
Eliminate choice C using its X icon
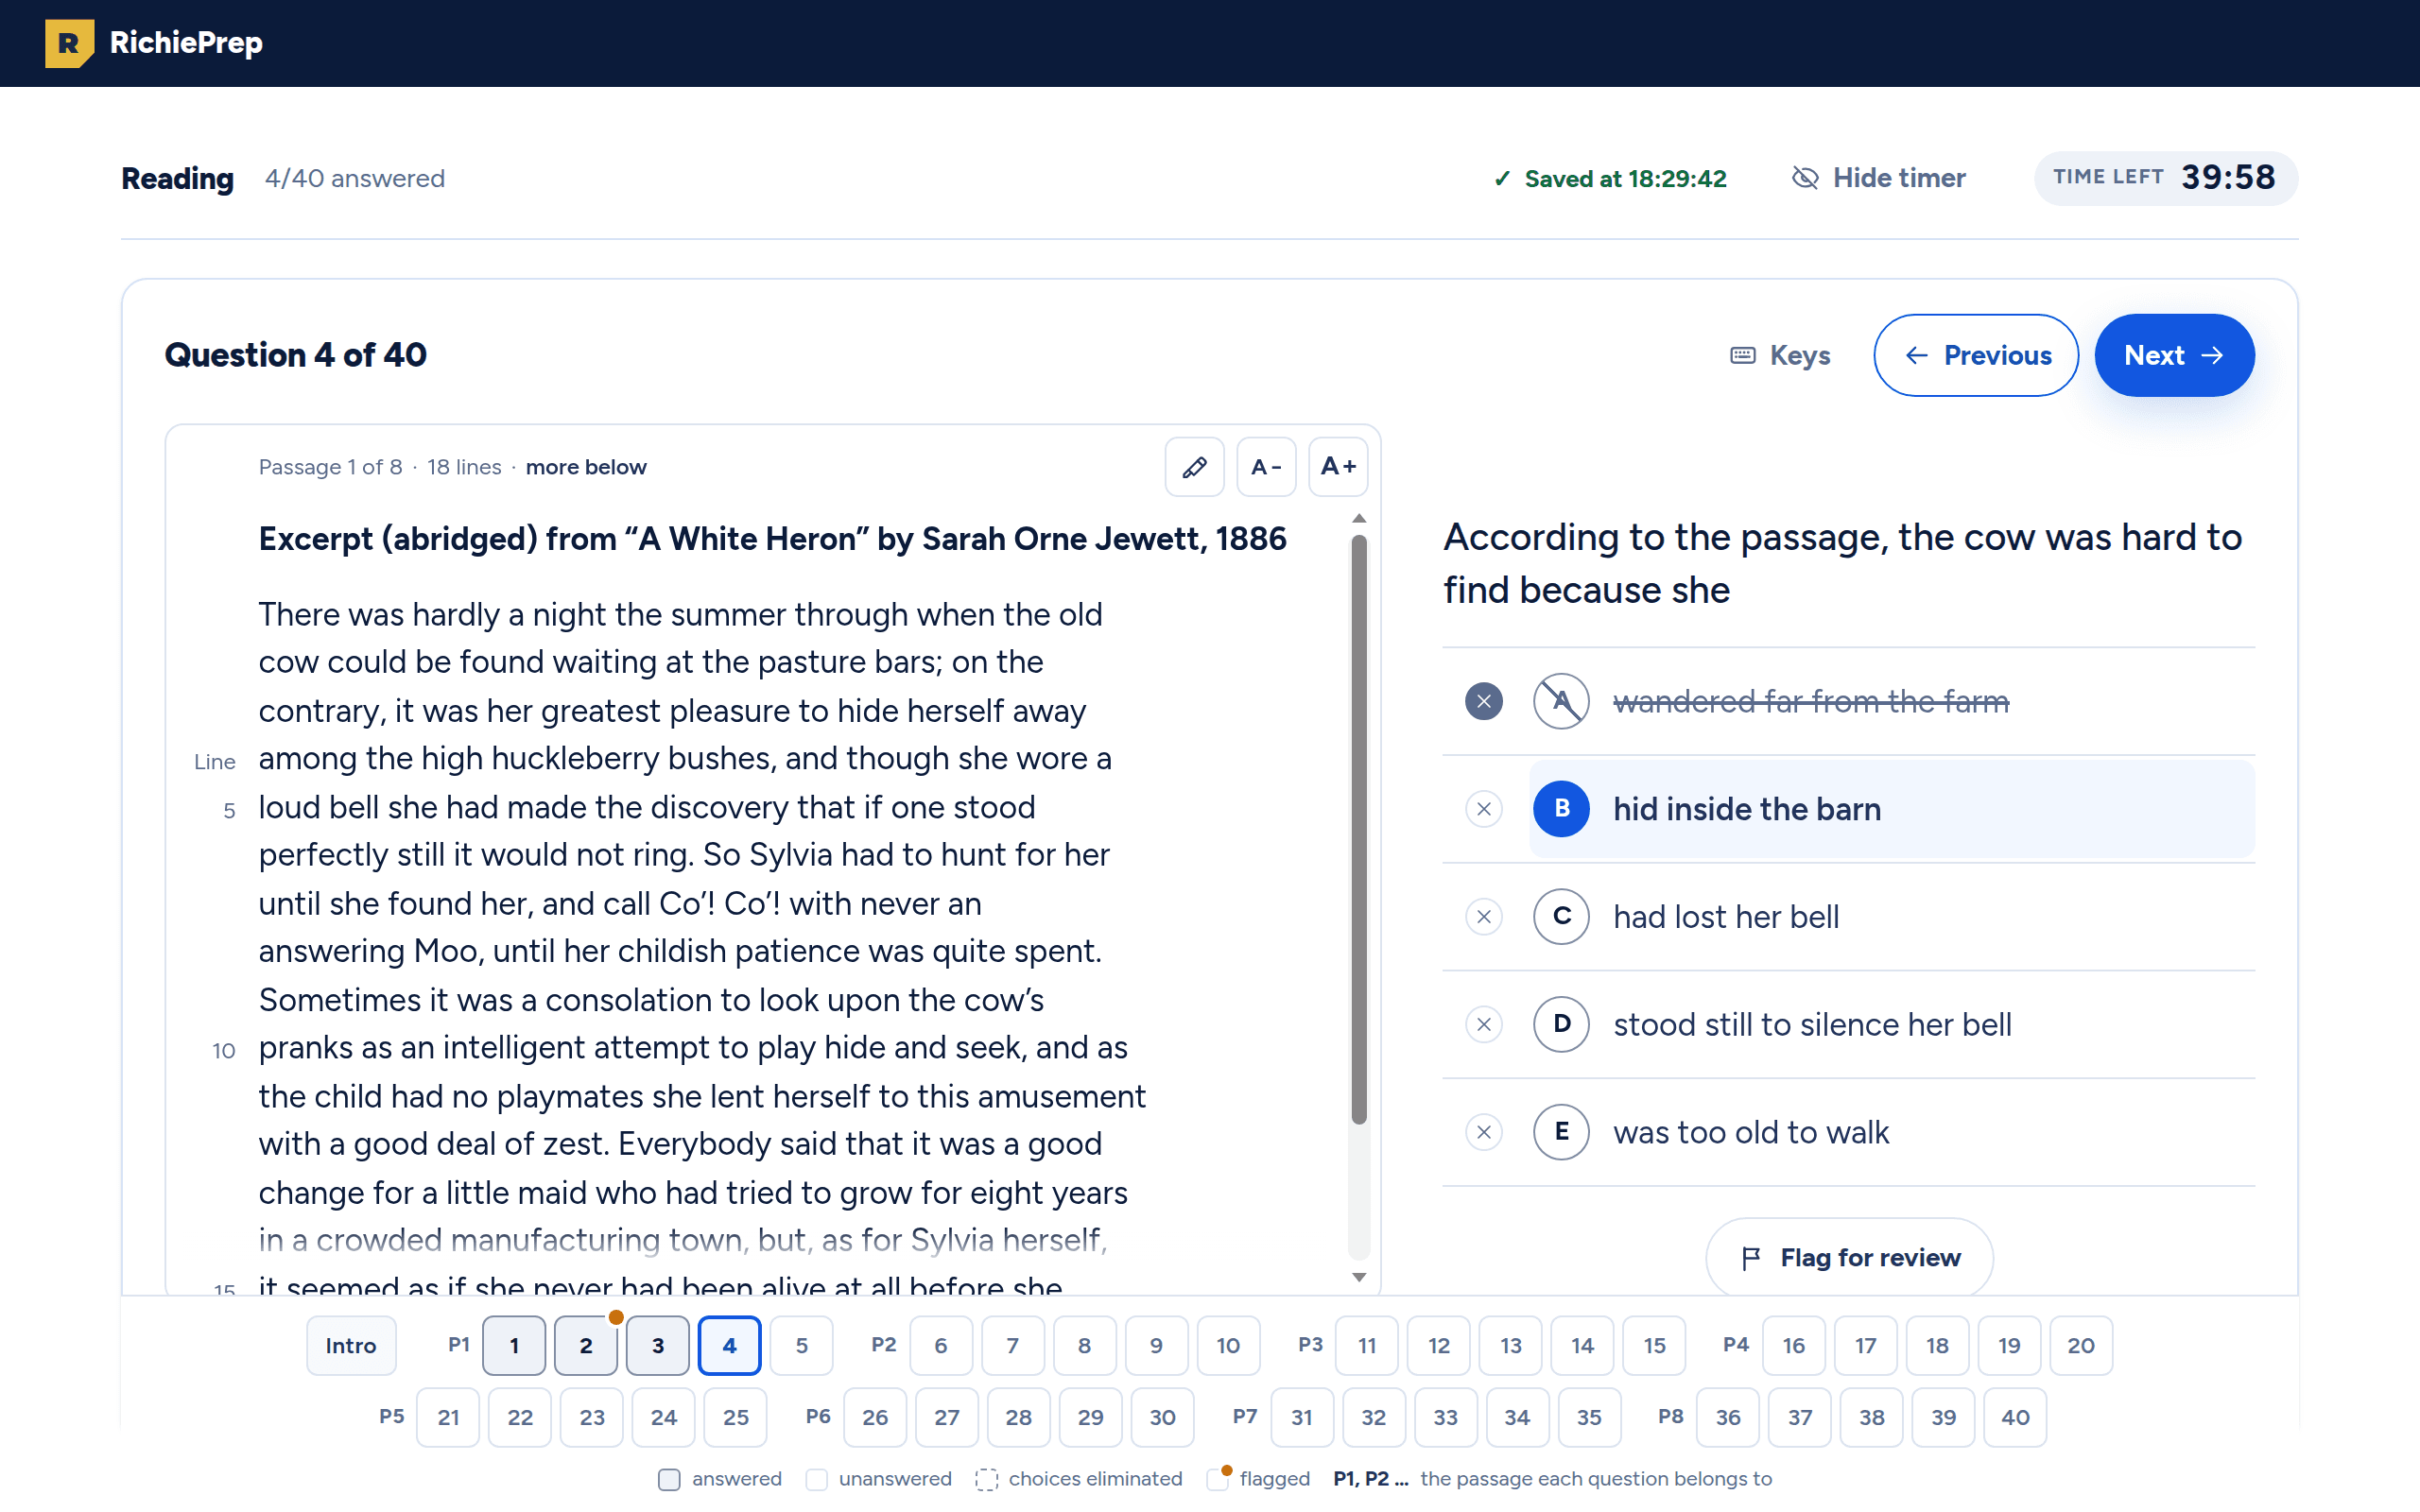1484,917
